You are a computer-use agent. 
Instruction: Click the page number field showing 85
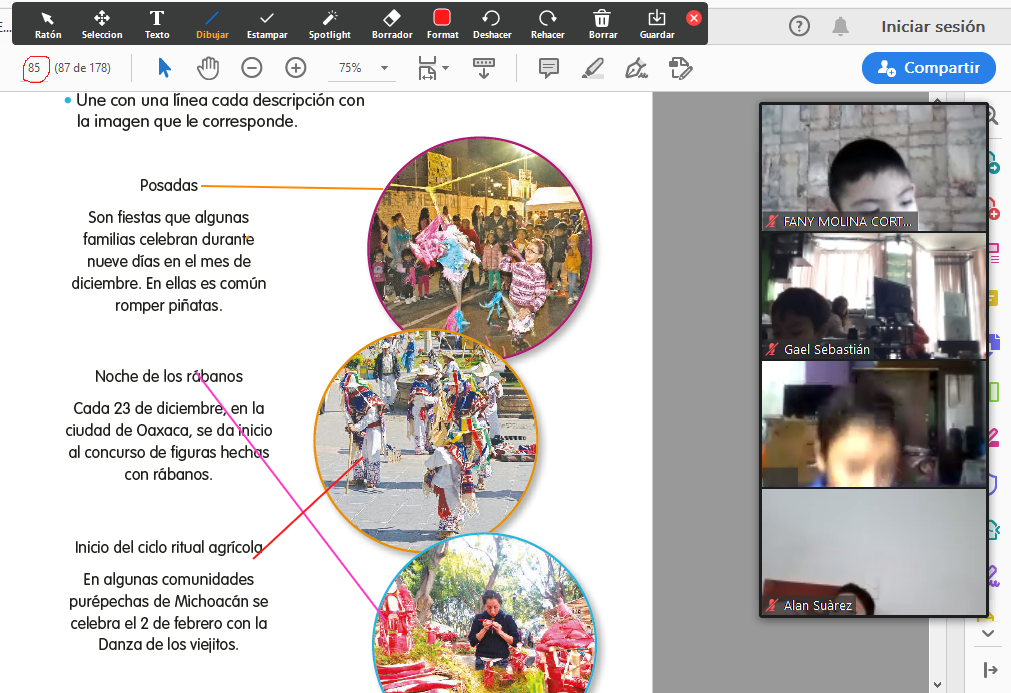(x=35, y=68)
